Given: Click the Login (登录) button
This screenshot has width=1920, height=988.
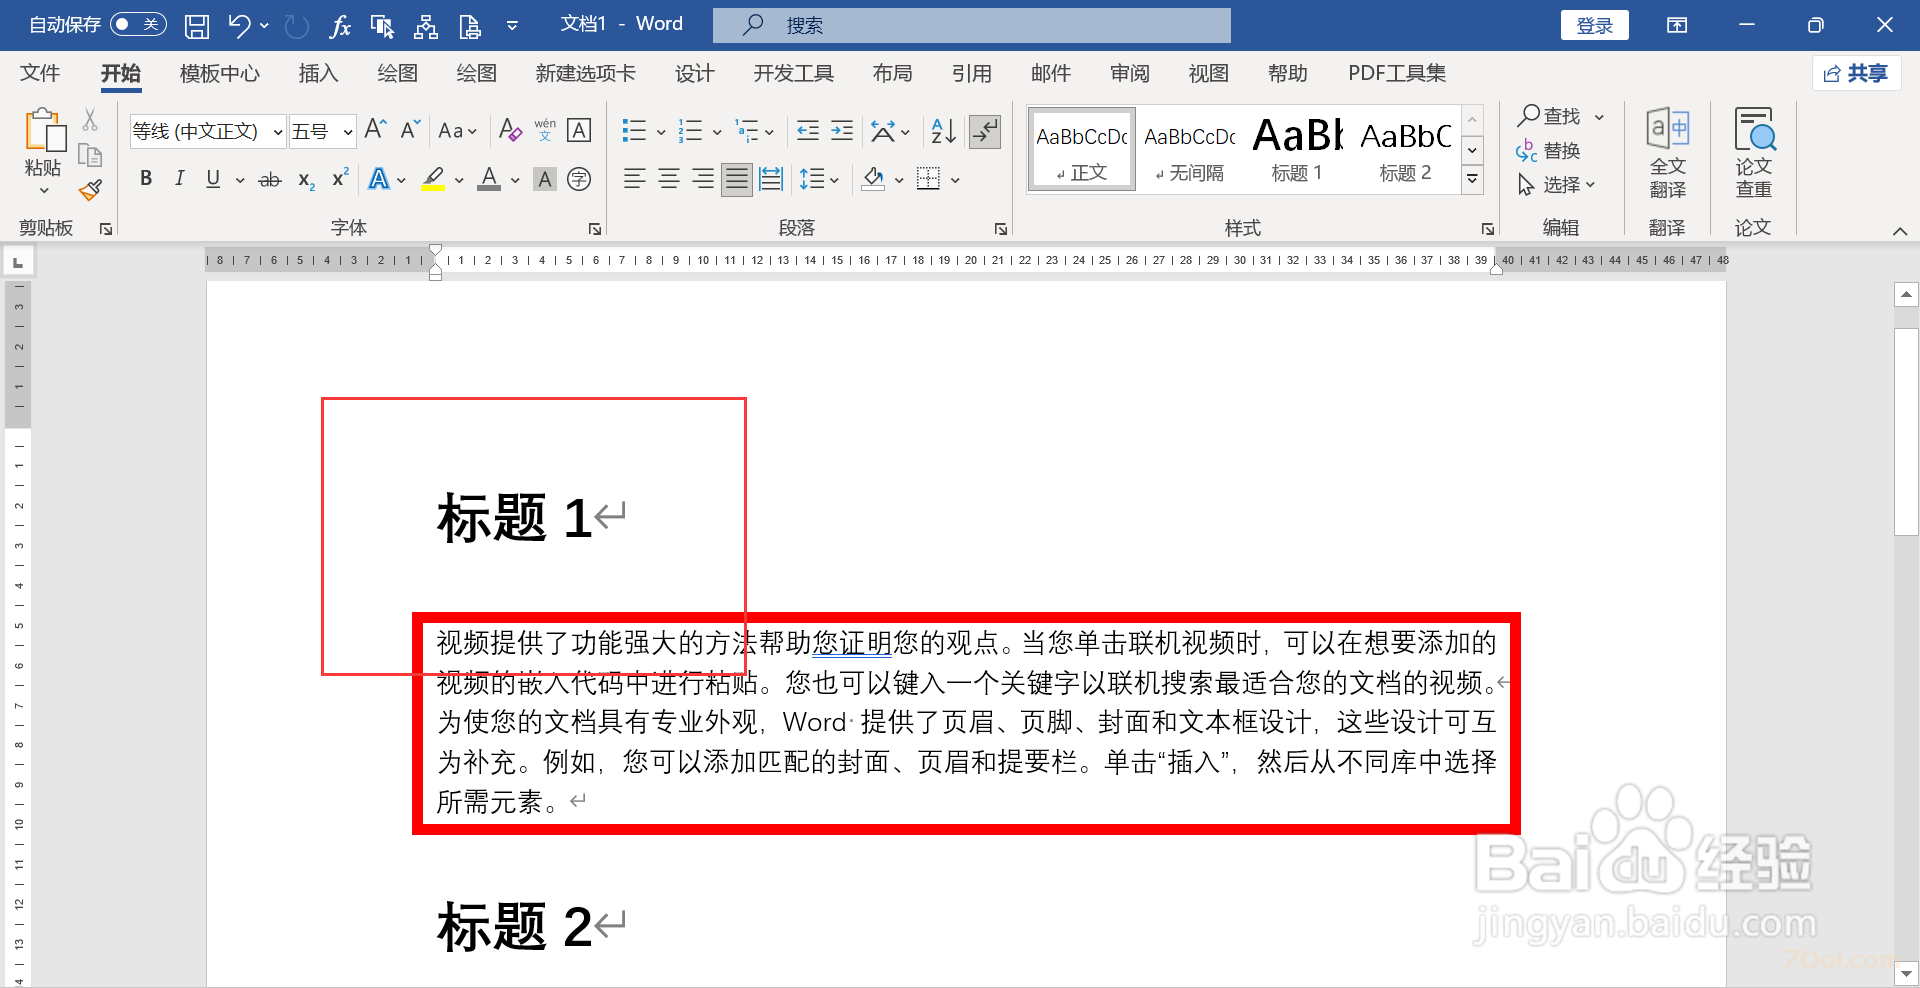Looking at the screenshot, I should pyautogui.click(x=1594, y=25).
